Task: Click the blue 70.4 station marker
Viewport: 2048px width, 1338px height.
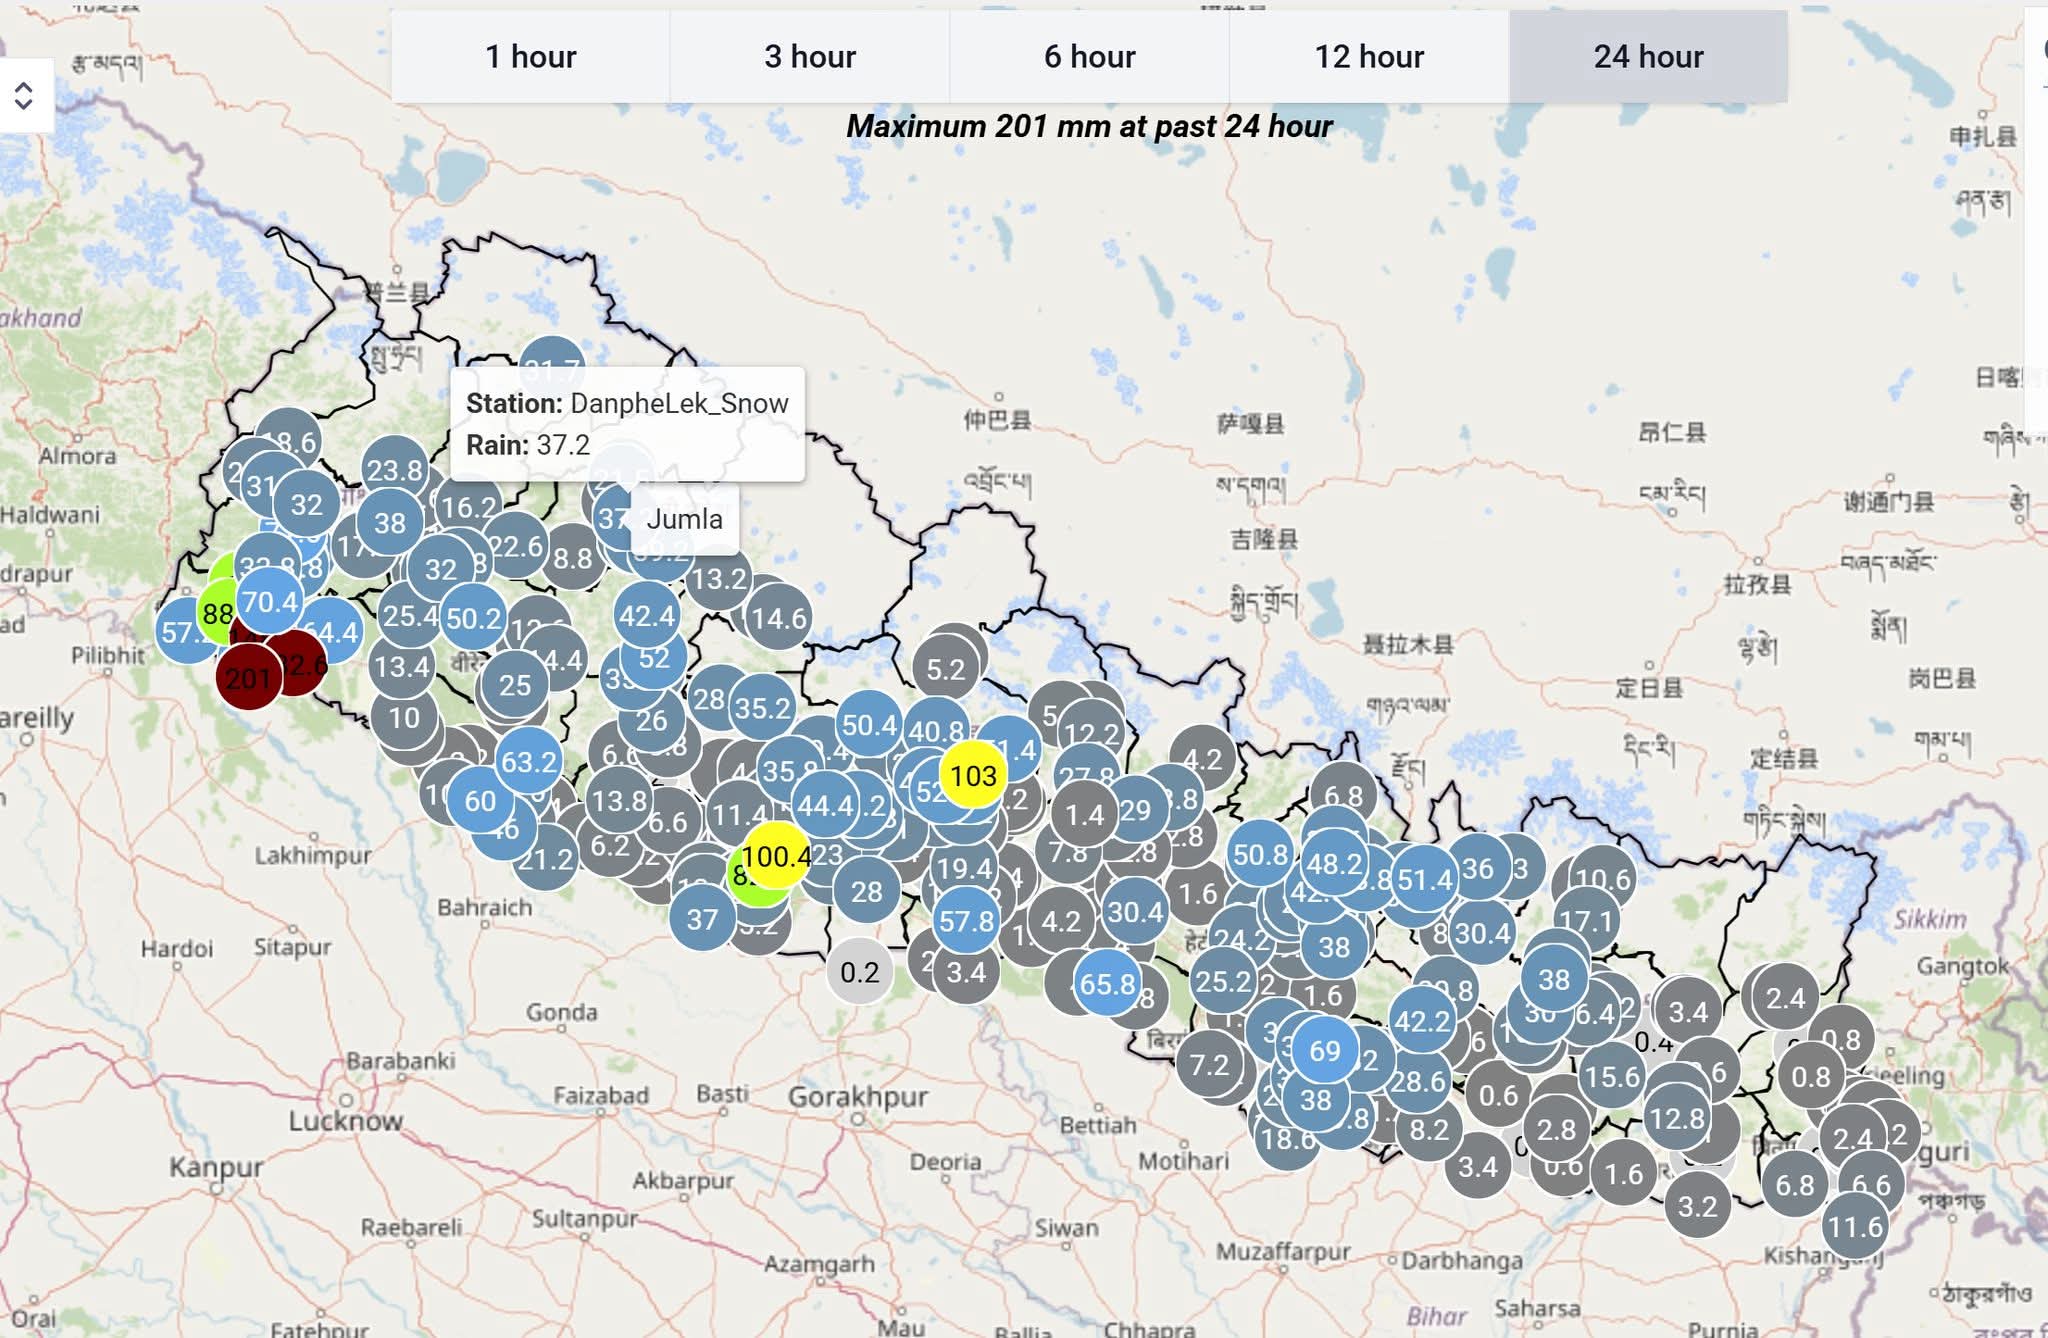Action: pos(270,601)
